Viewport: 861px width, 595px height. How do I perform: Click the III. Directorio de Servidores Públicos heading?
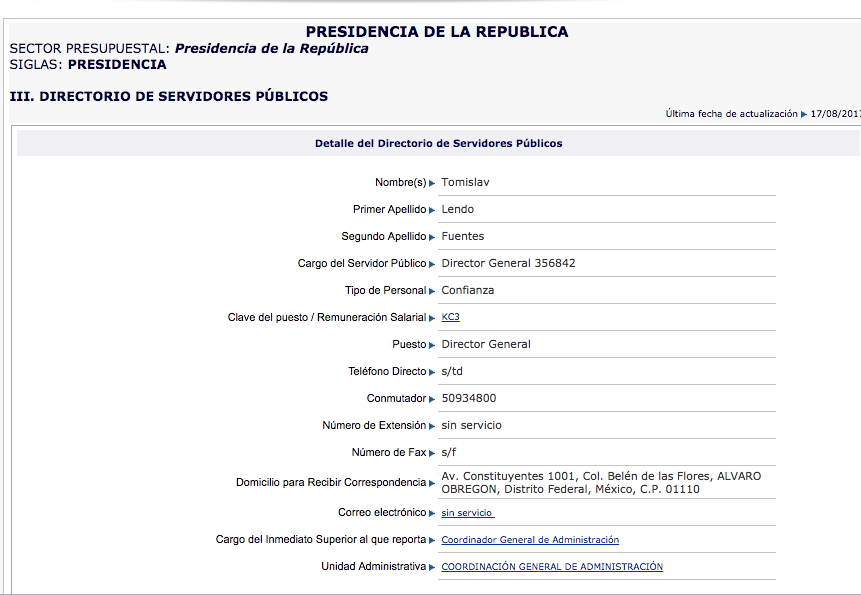coord(168,97)
